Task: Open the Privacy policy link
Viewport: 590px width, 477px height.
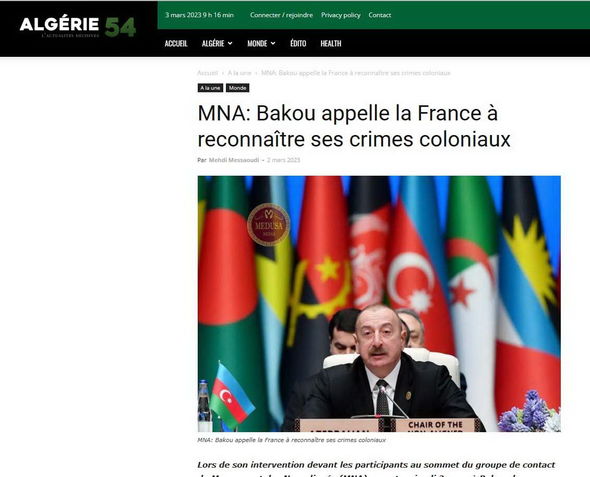Action: 341,15
